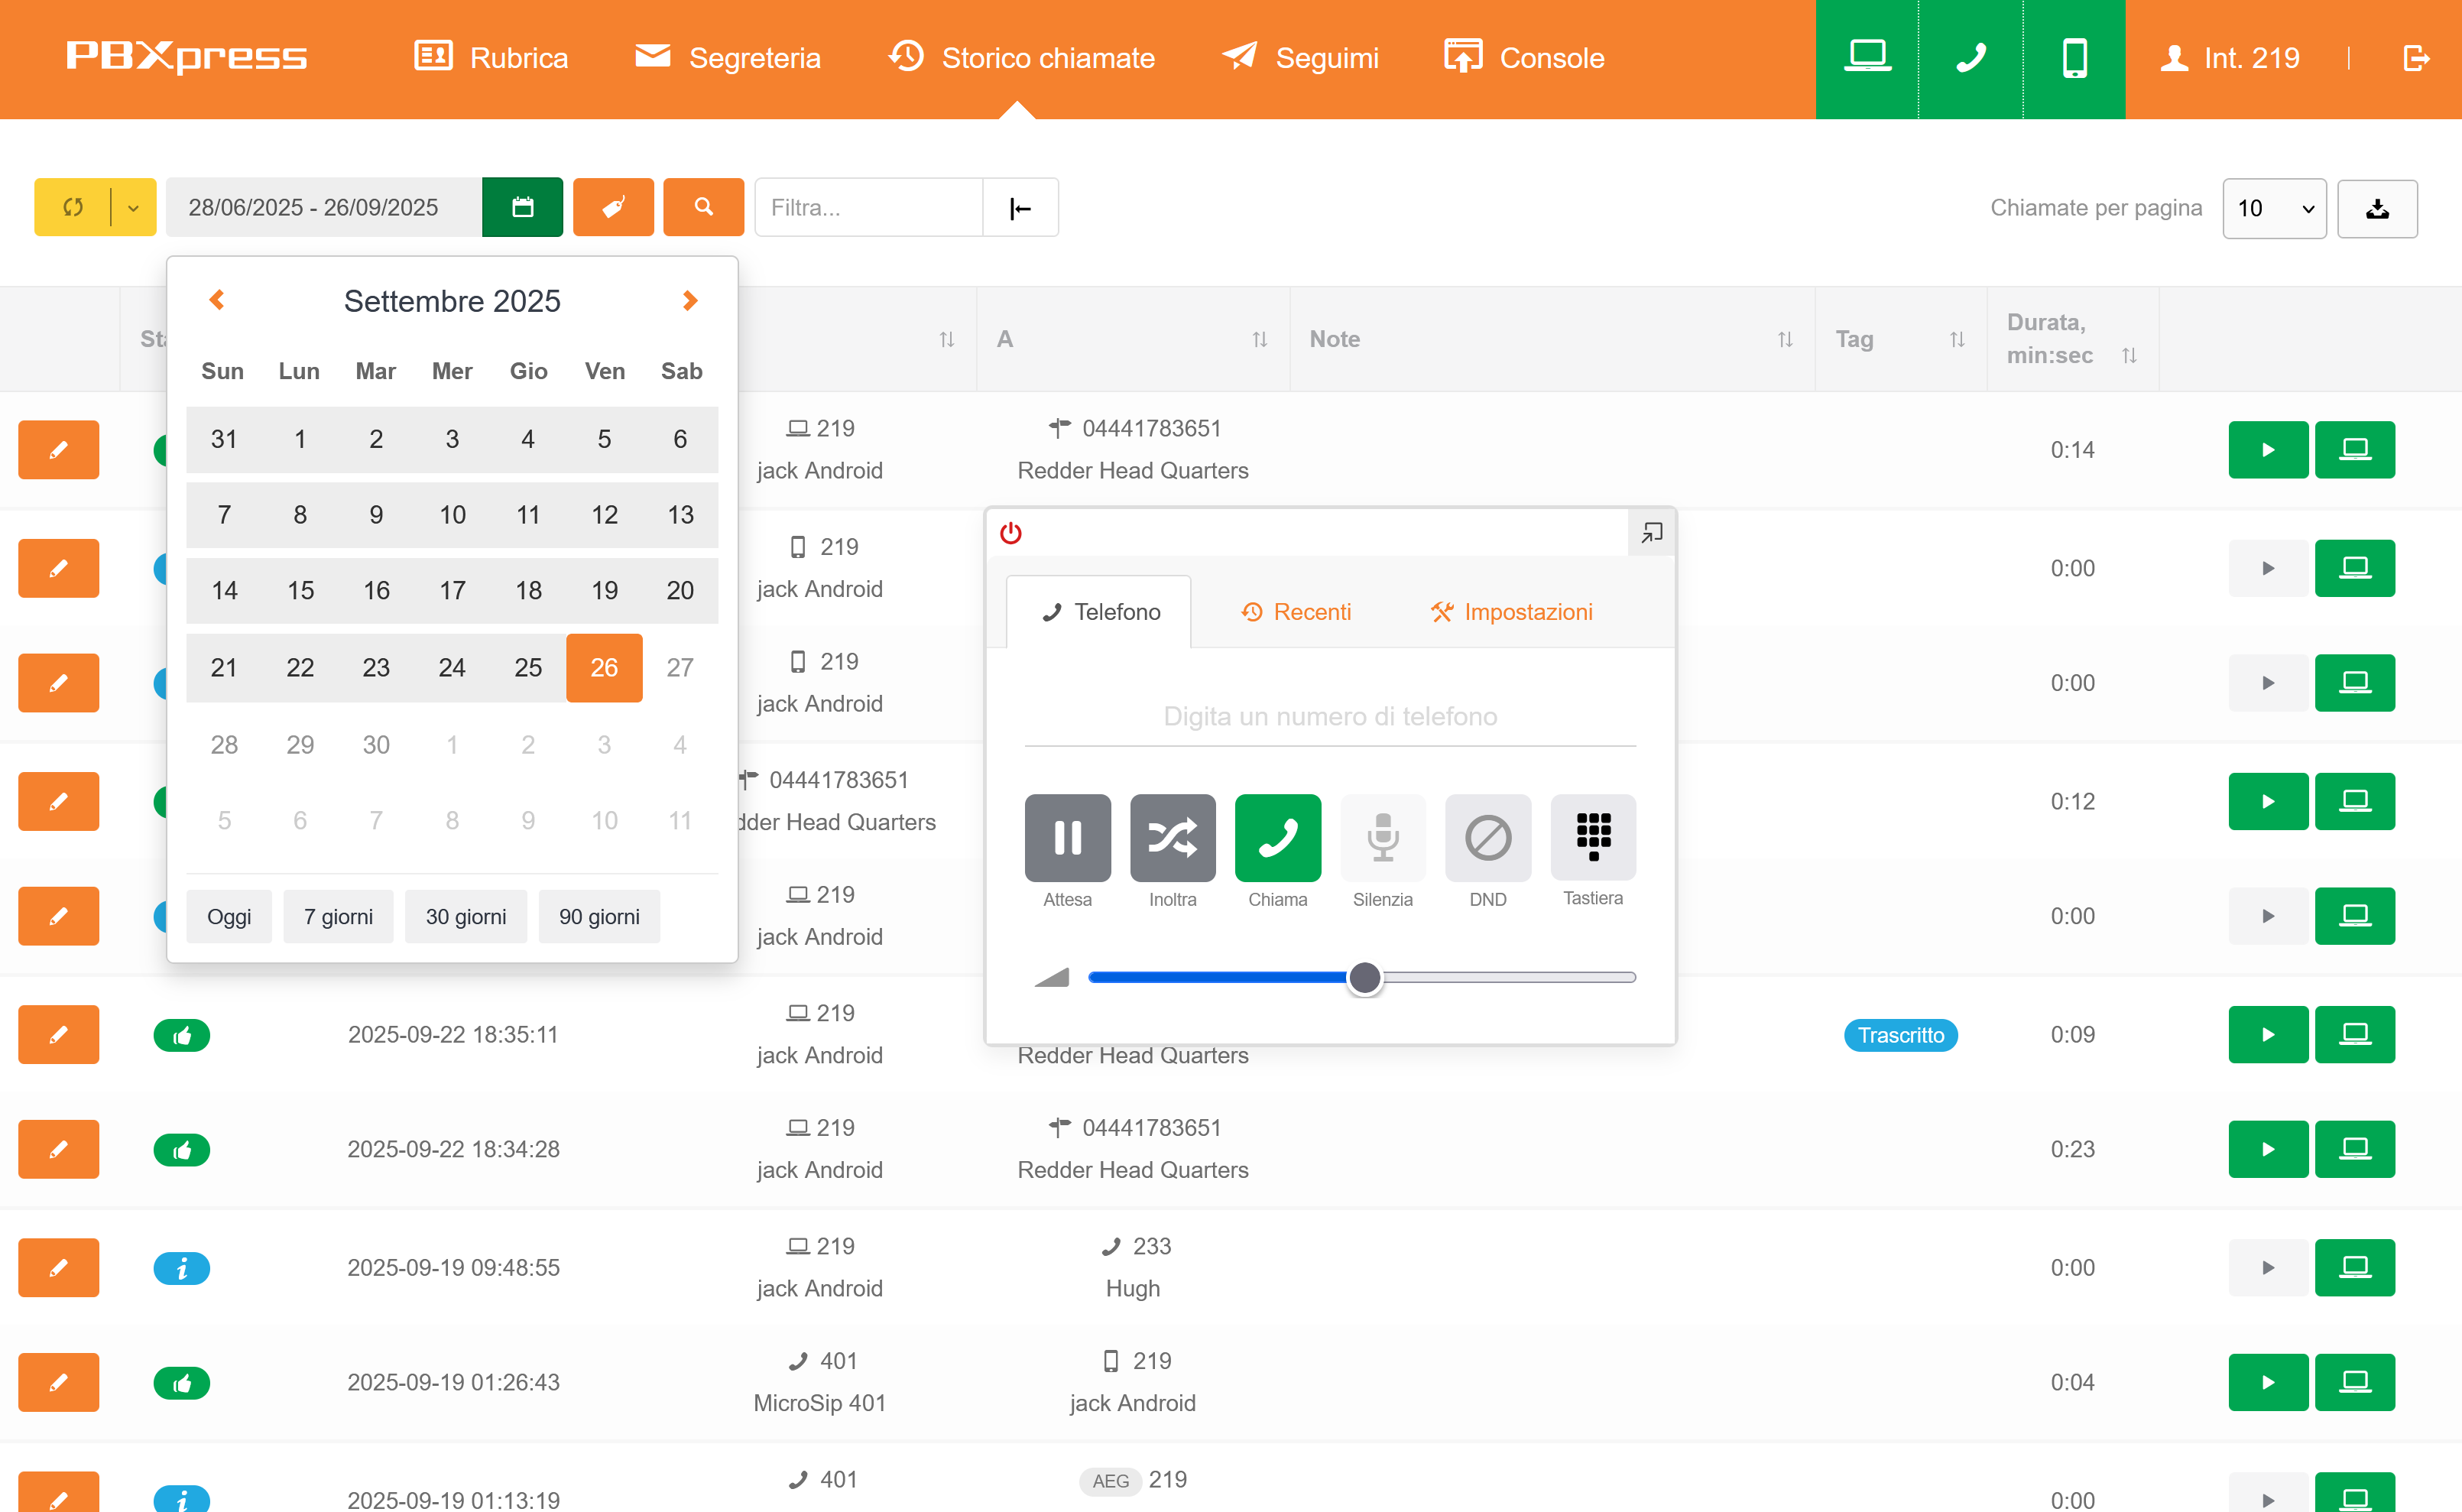Select a 30 giorni date range
Screen dimensions: 2462x1512
(x=465, y=916)
